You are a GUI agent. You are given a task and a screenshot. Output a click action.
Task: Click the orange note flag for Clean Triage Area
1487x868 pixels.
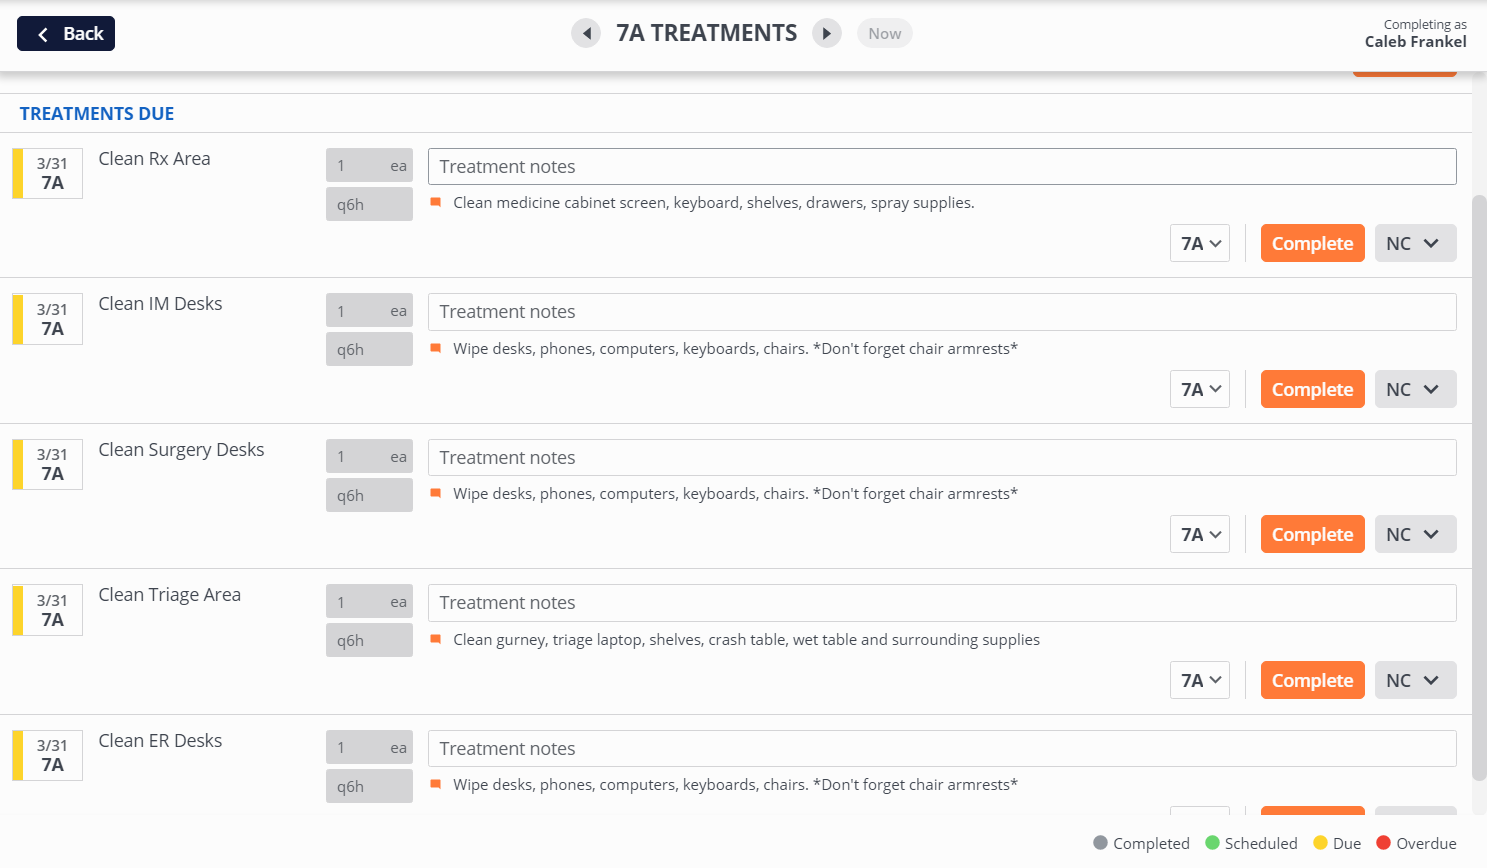pos(436,639)
